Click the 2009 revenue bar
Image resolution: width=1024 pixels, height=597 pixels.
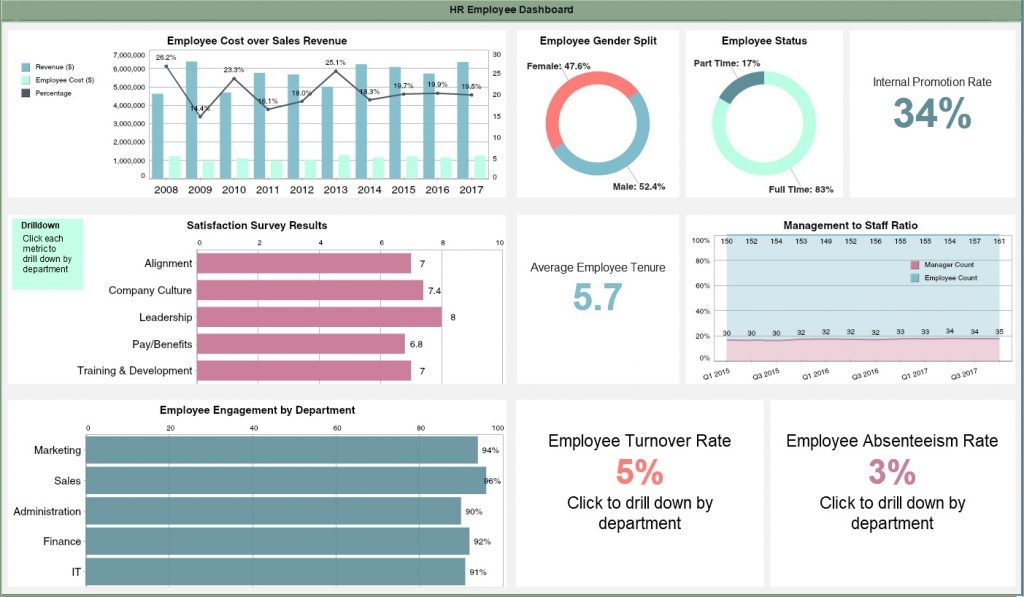pos(191,120)
